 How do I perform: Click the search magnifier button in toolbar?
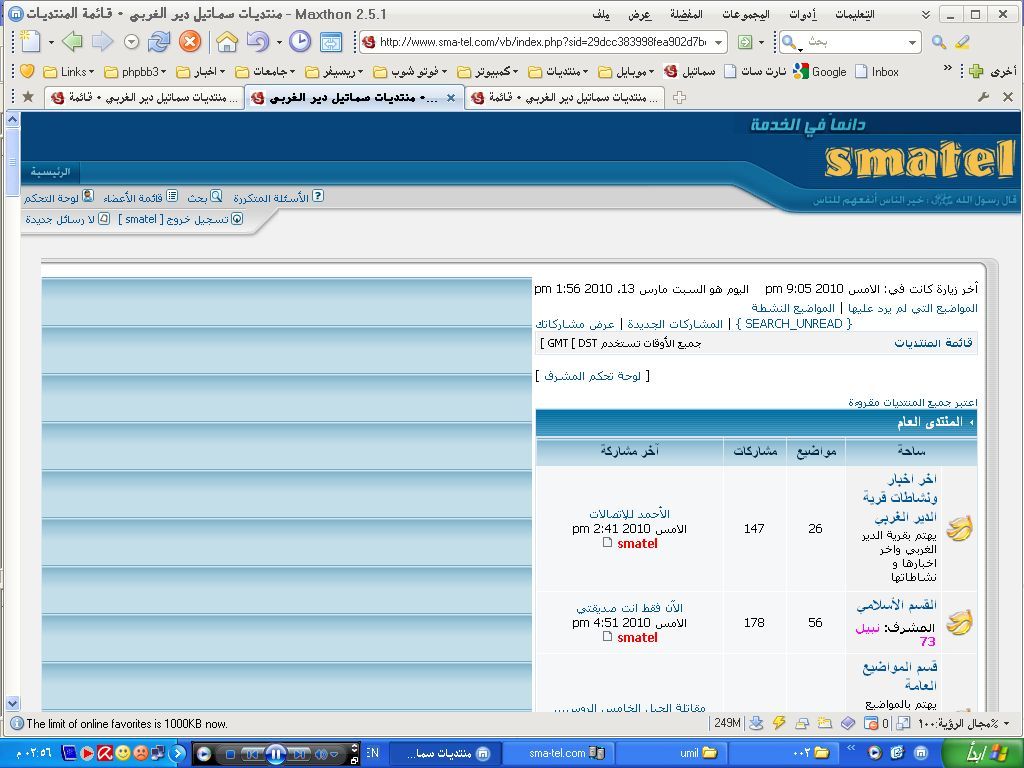[938, 42]
